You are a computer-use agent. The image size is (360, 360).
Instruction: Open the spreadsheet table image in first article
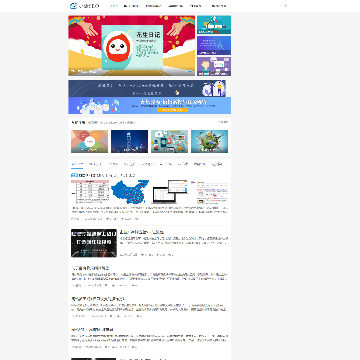90,192
